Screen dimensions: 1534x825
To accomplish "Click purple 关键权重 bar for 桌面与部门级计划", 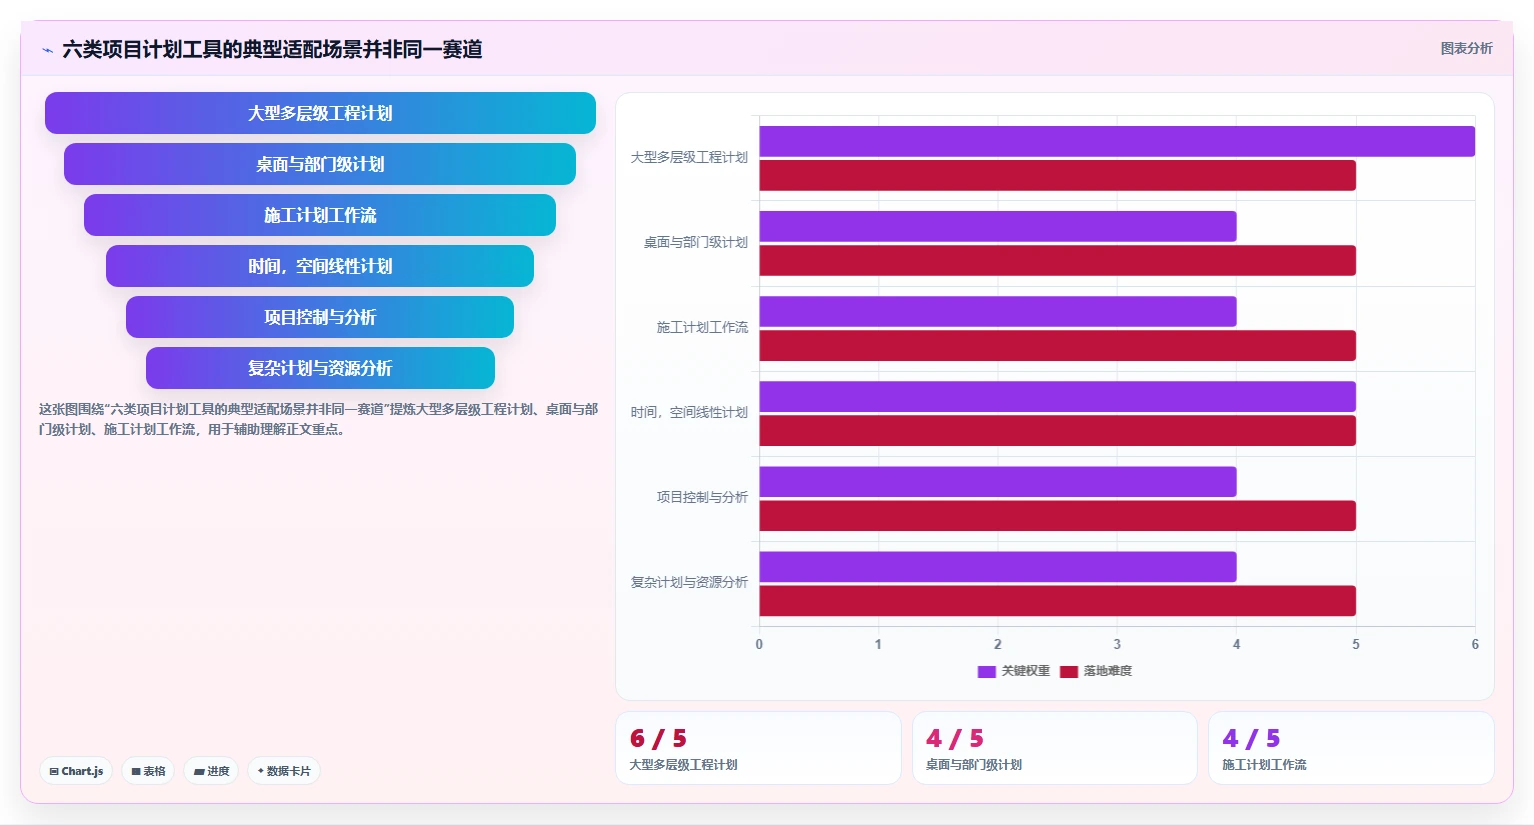I will tap(998, 226).
